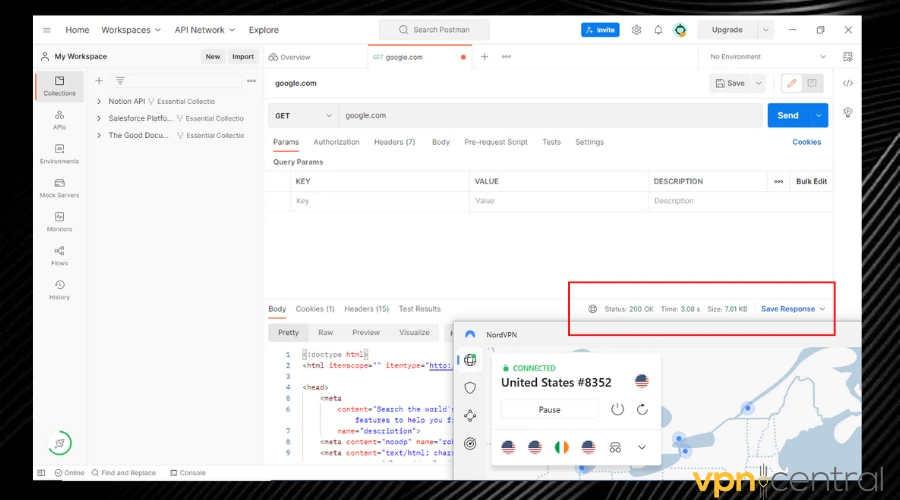Click the Invite button
This screenshot has width=900, height=500.
[x=600, y=30]
